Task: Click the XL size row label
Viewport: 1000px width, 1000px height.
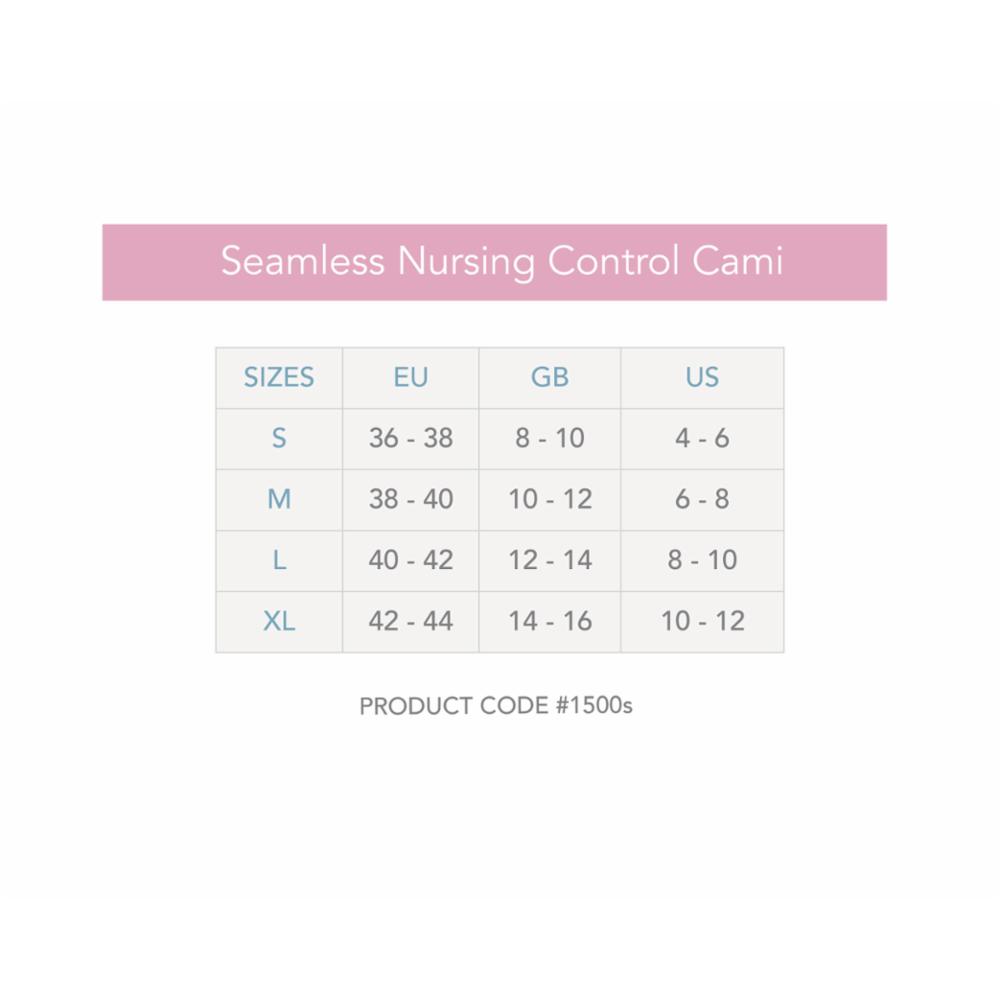Action: click(x=279, y=622)
